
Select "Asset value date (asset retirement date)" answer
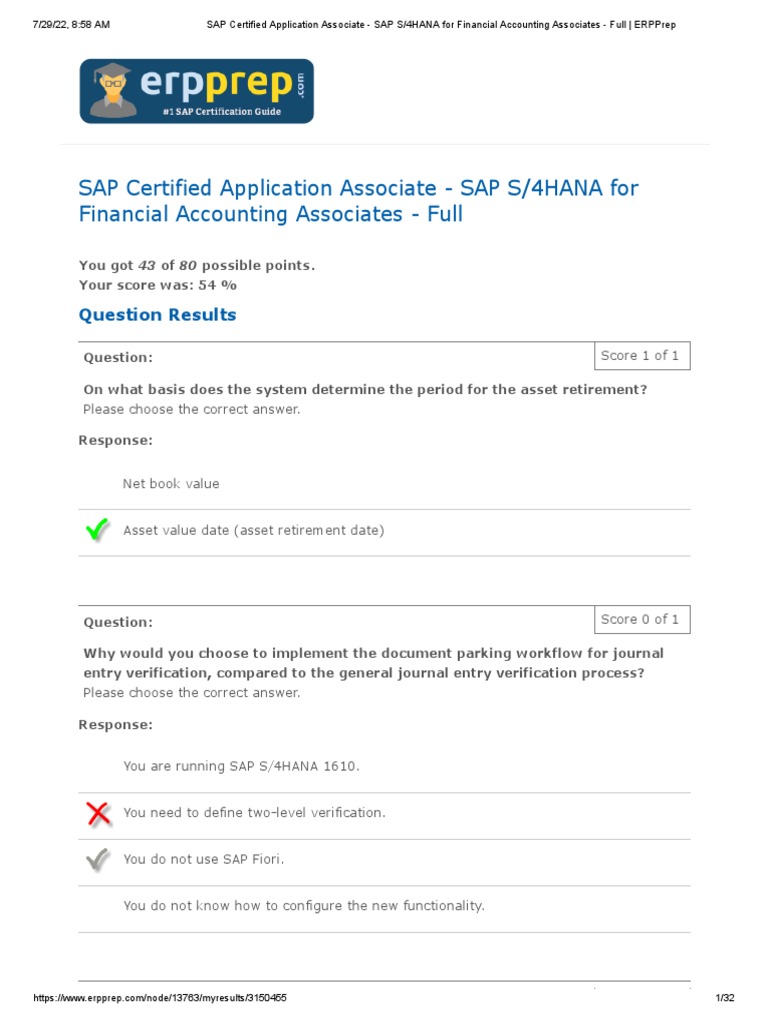[x=253, y=531]
